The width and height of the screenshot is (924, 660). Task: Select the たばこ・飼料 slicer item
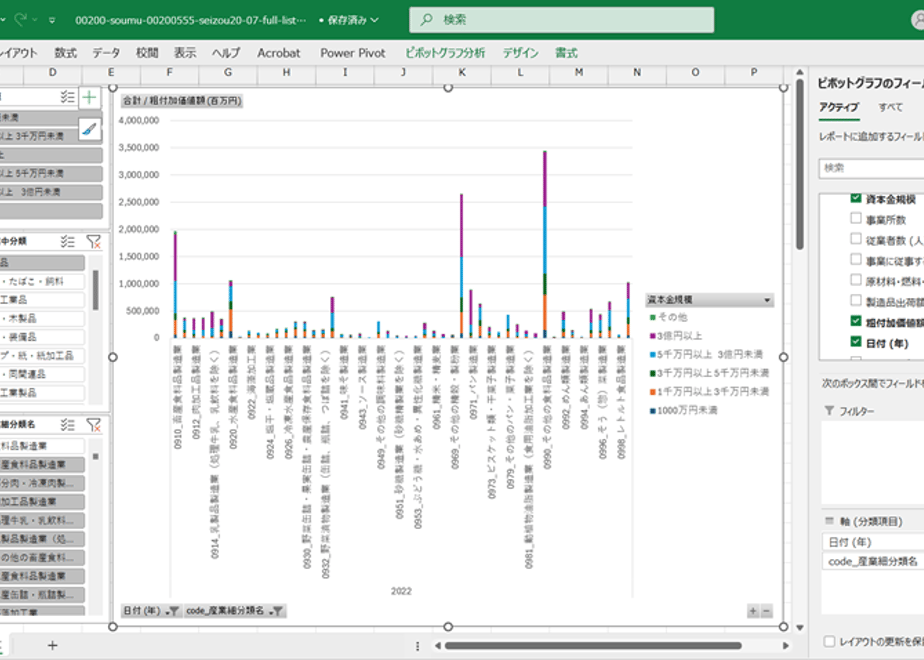coord(41,282)
